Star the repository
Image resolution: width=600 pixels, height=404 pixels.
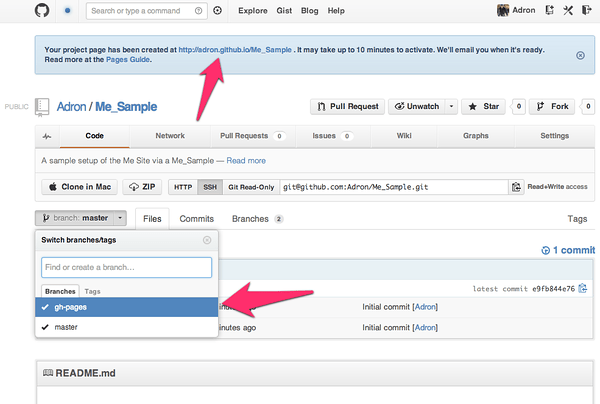point(484,106)
